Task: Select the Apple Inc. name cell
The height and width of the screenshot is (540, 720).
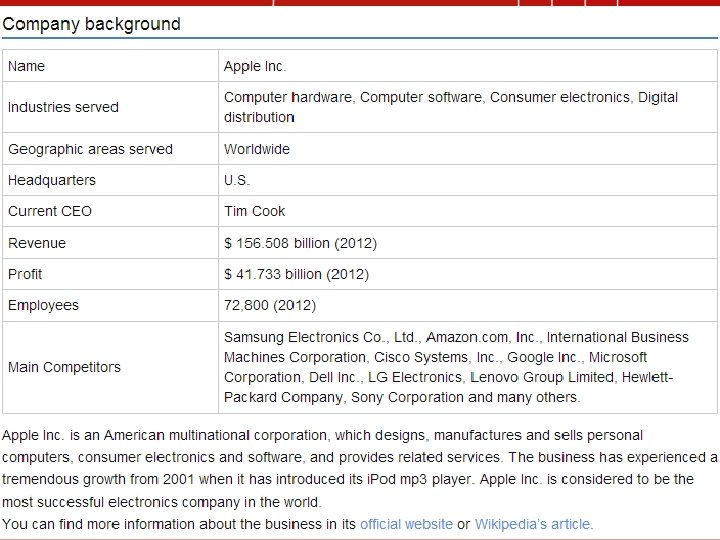Action: 255,66
